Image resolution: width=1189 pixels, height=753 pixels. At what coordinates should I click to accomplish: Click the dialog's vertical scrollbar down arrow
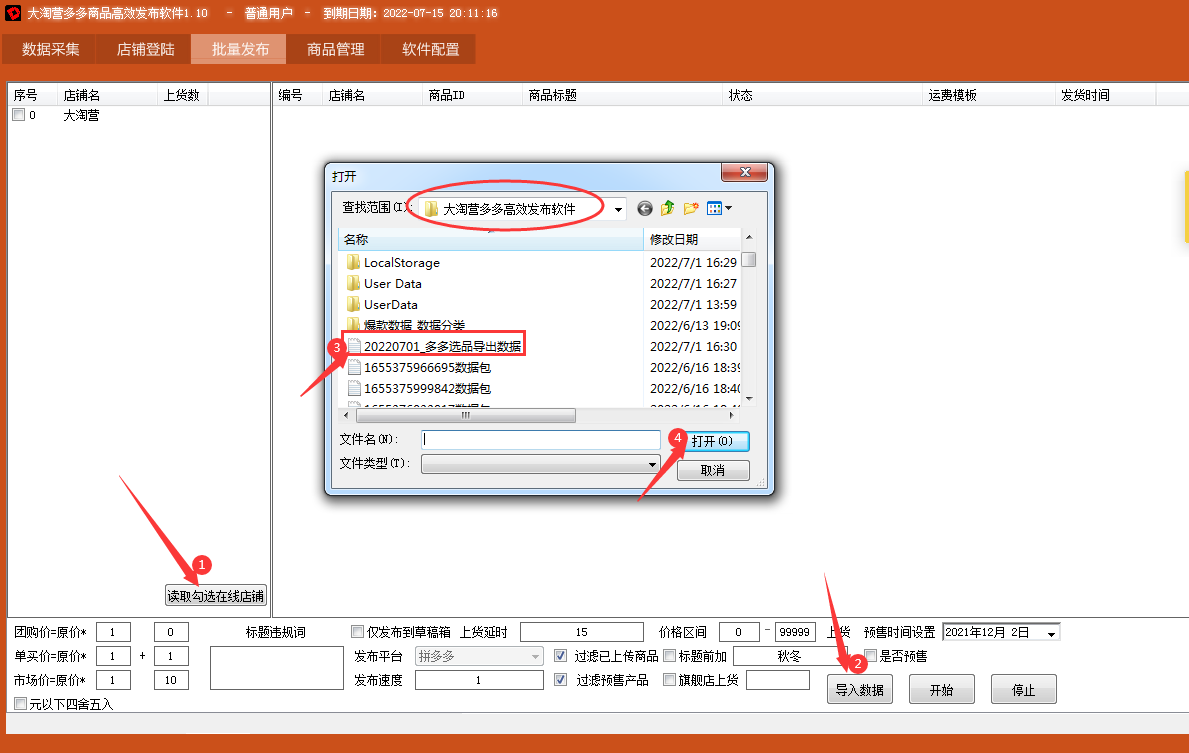click(749, 398)
